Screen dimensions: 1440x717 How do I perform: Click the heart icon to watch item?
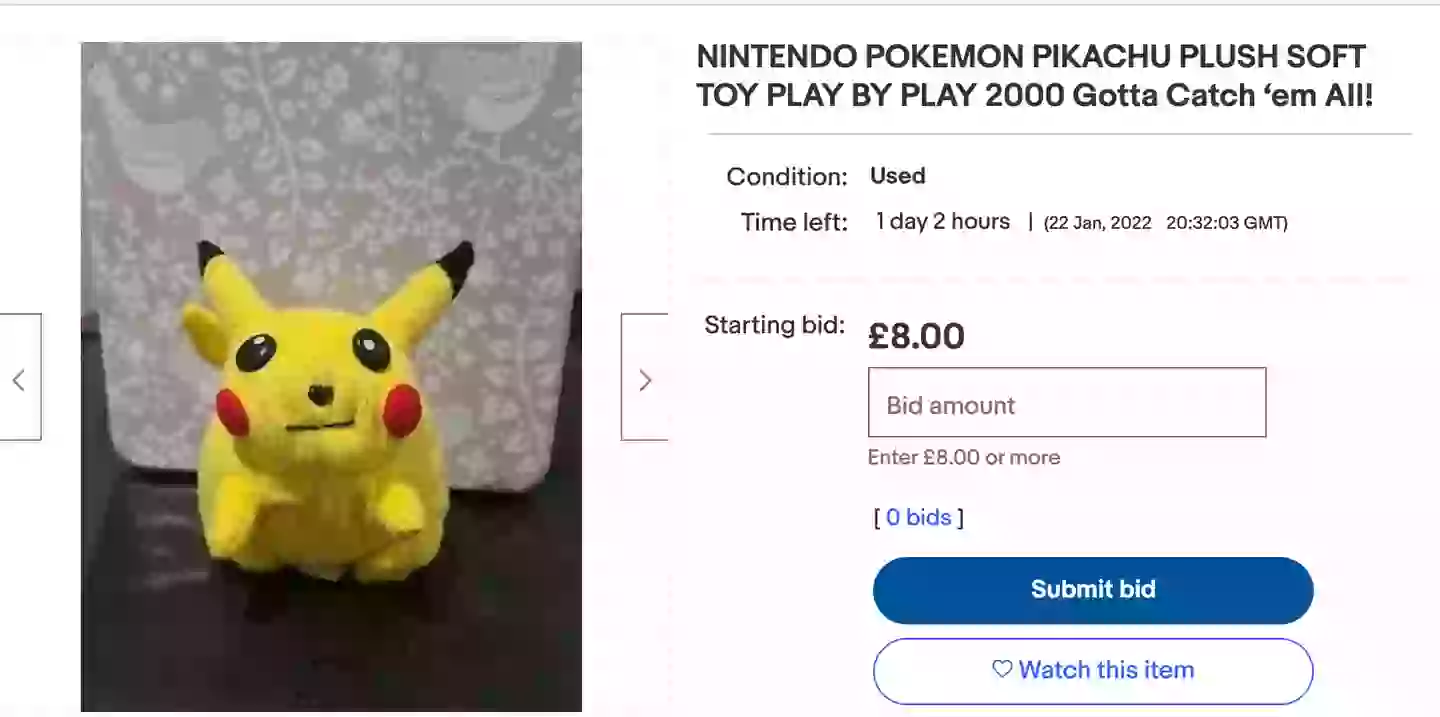click(1002, 669)
